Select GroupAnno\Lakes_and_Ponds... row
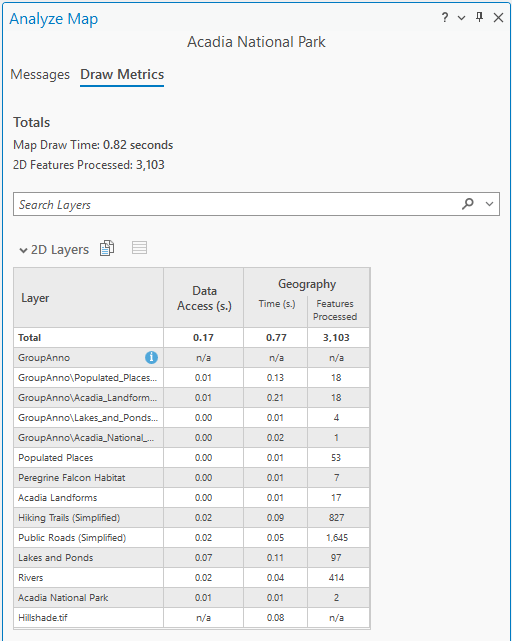Viewport: 512px width, 641px height. pyautogui.click(x=192, y=418)
